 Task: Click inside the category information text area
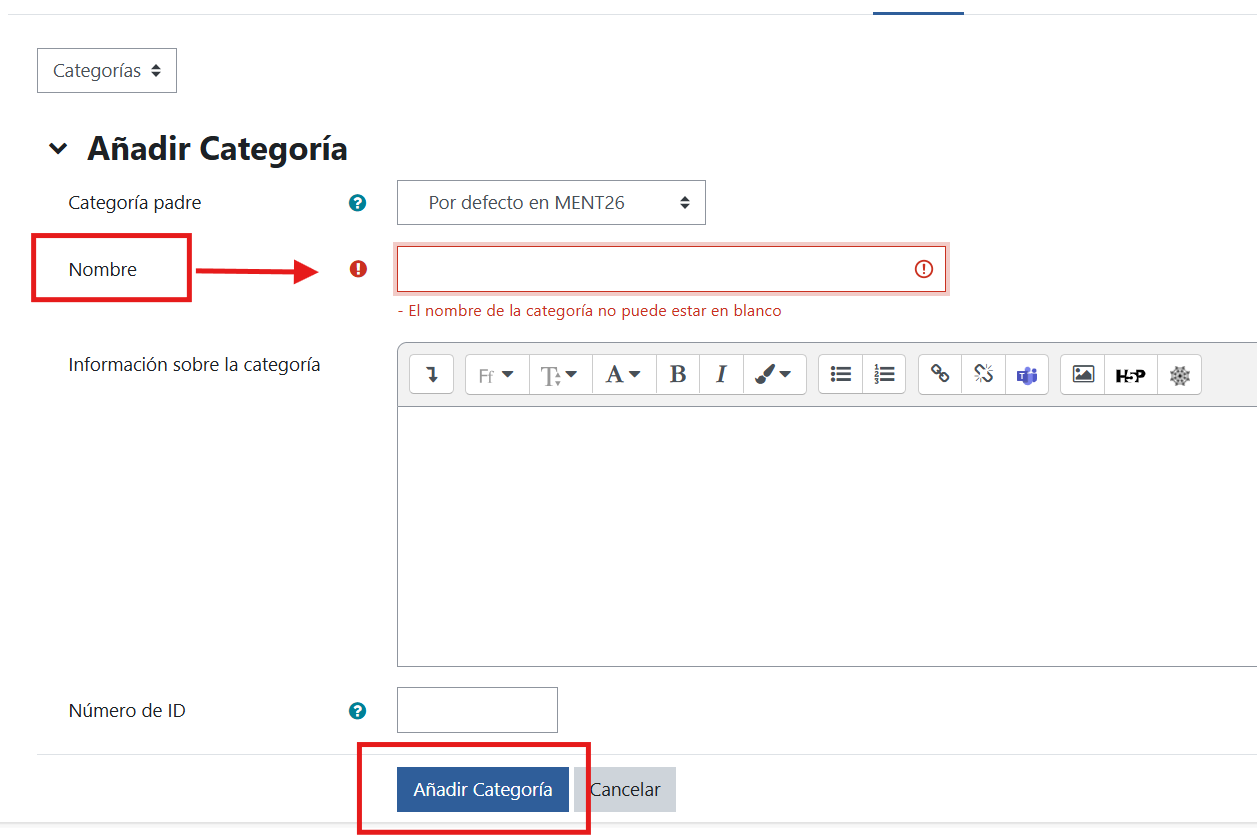(x=827, y=536)
